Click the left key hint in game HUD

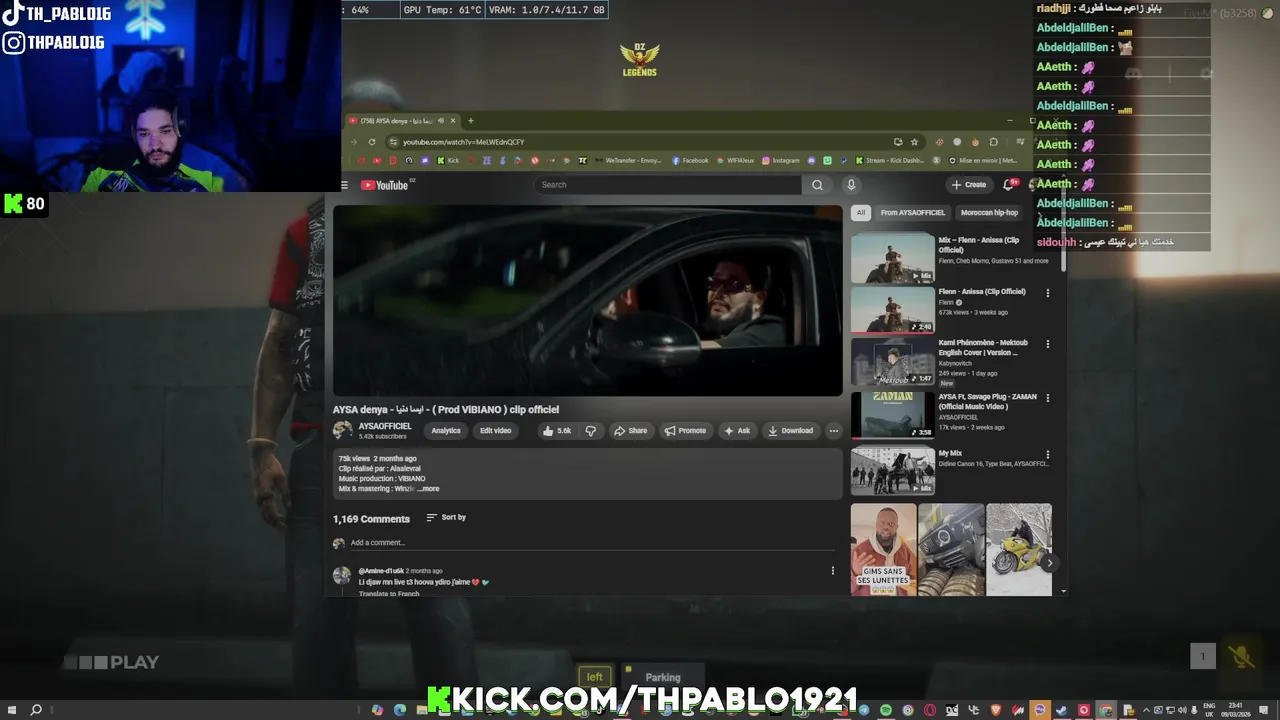tap(594, 678)
